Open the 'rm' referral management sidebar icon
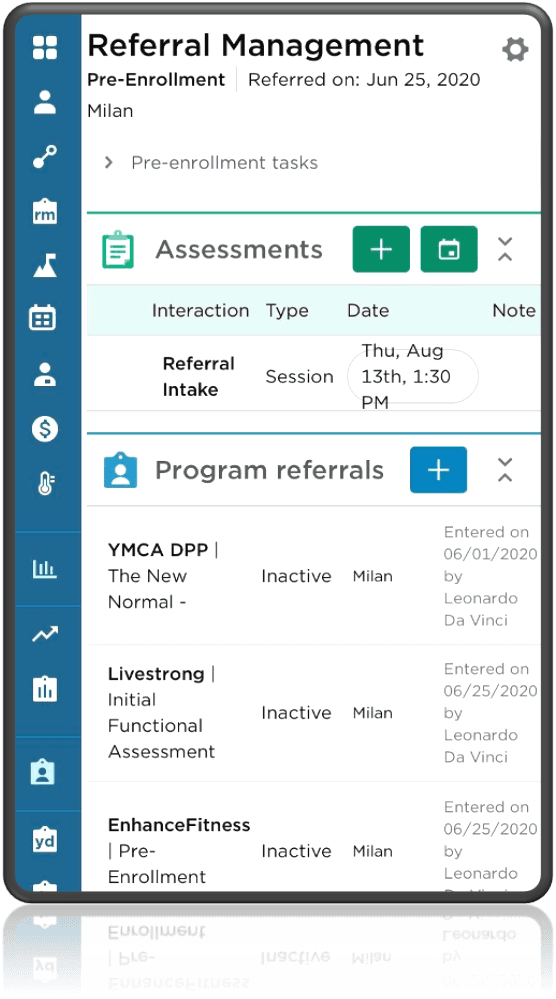This screenshot has width=556, height=999. (x=45, y=212)
